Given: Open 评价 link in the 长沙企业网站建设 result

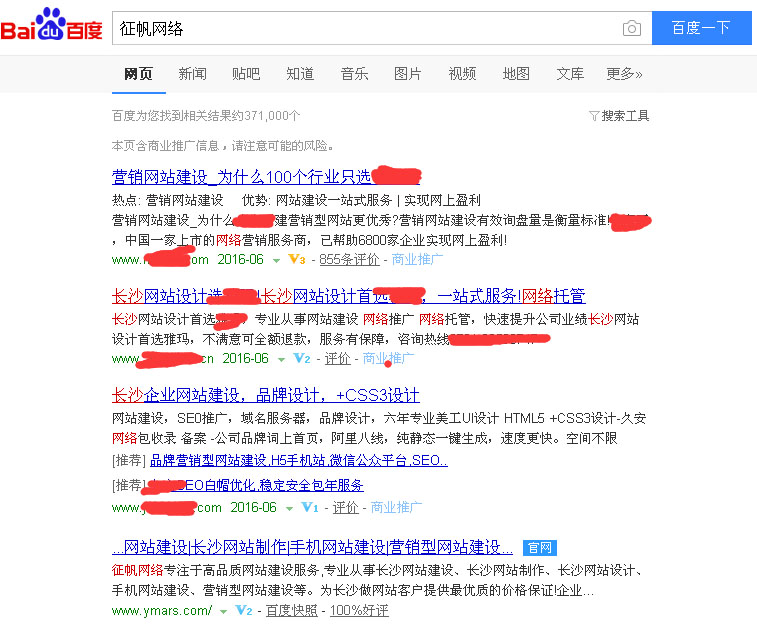Looking at the screenshot, I should click(346, 508).
